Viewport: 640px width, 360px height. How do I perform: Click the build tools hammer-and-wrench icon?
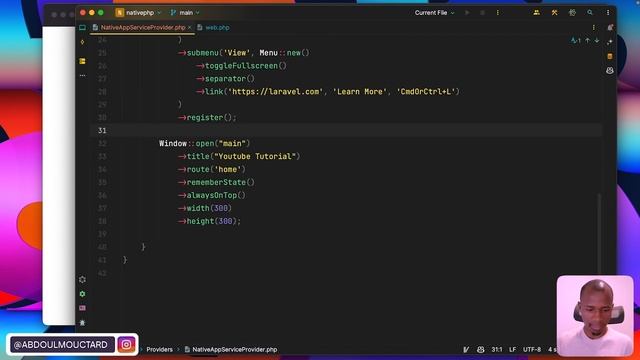coord(554,13)
